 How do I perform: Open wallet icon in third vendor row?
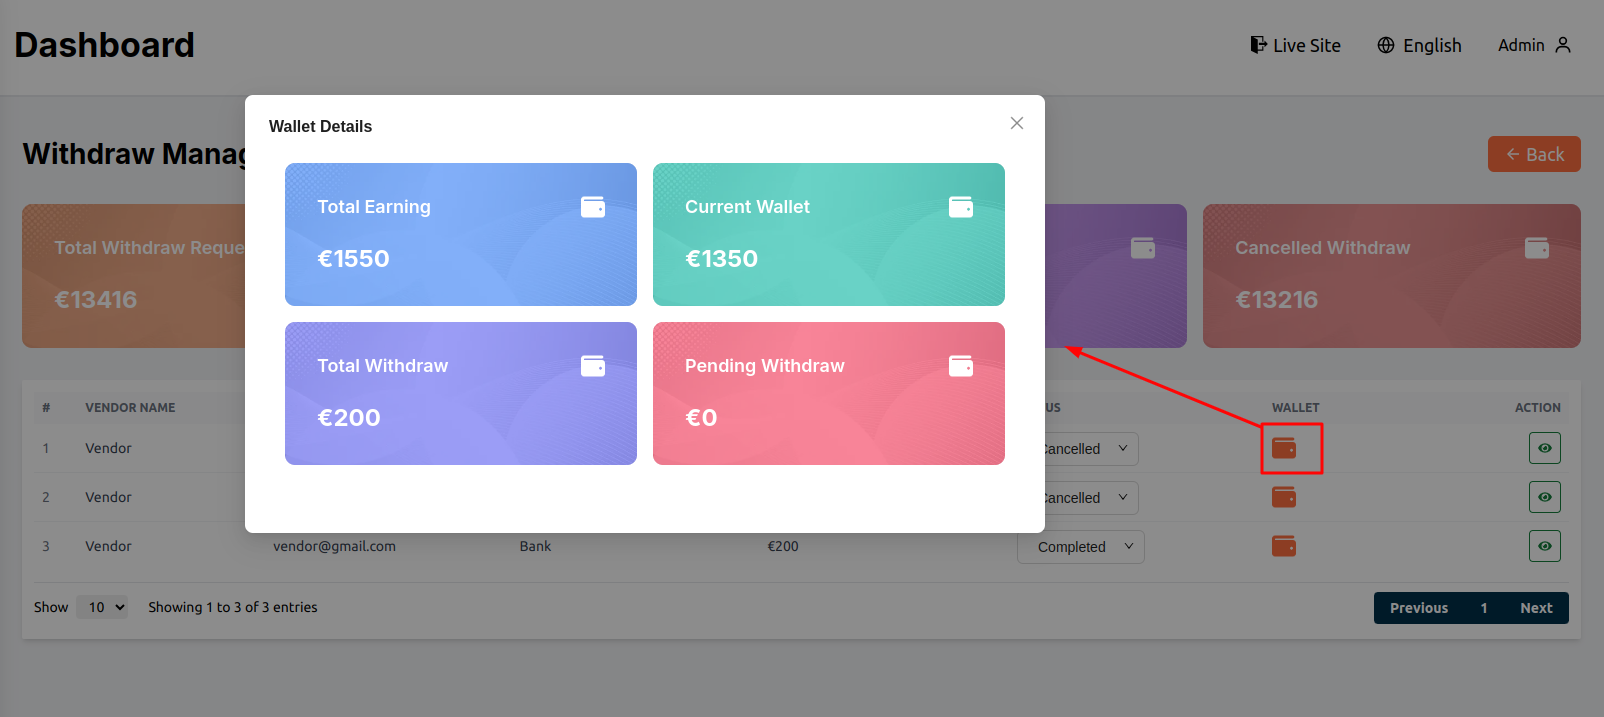1284,546
